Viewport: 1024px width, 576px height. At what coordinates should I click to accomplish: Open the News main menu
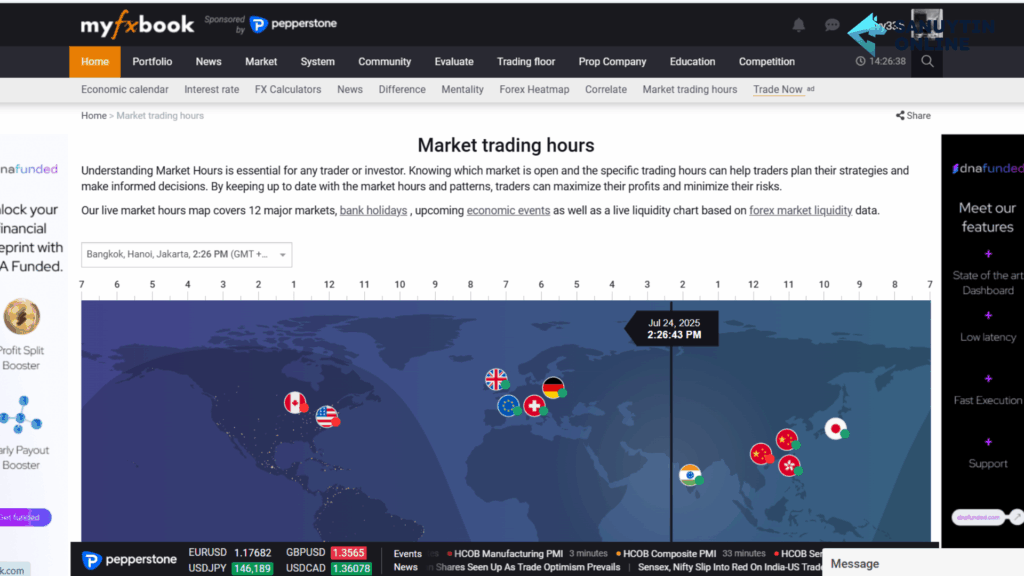point(208,62)
